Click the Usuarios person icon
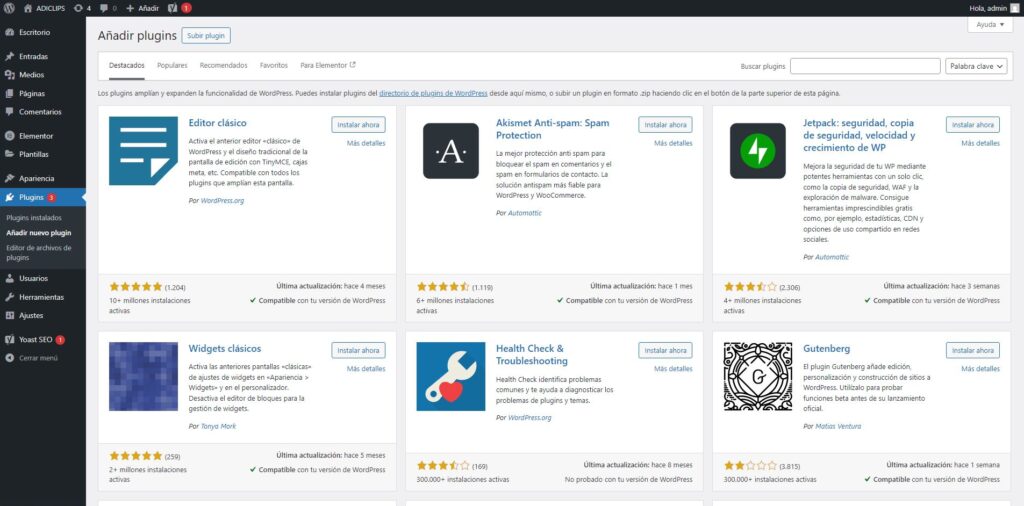The height and width of the screenshot is (506, 1024). pos(9,278)
